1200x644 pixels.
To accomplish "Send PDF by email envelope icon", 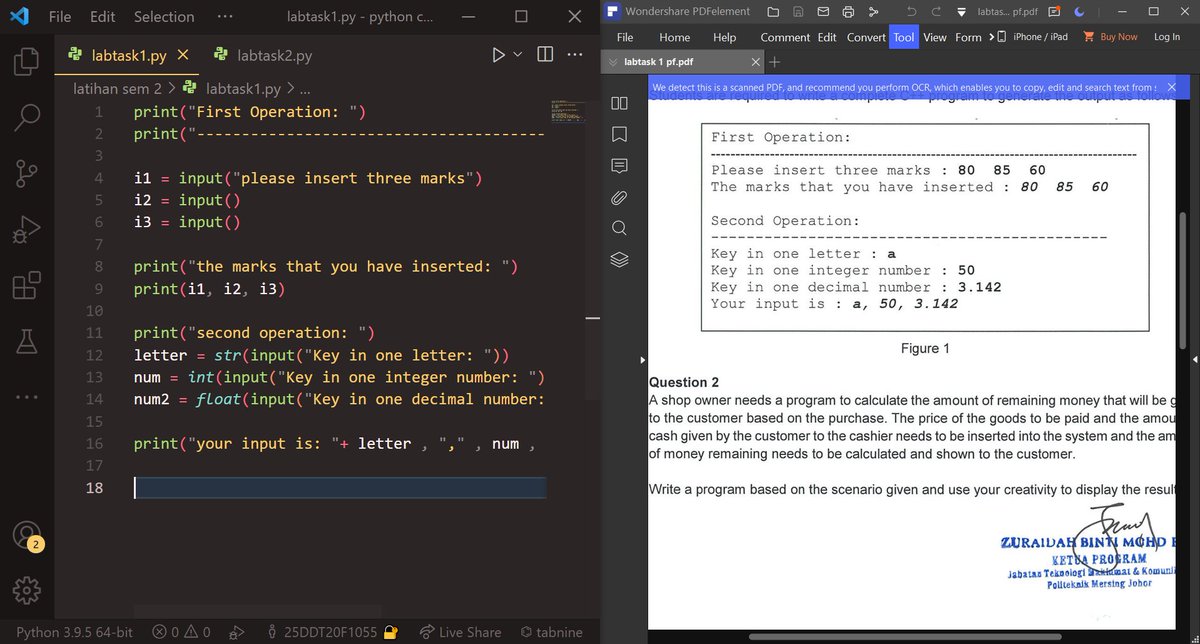I will tap(823, 11).
